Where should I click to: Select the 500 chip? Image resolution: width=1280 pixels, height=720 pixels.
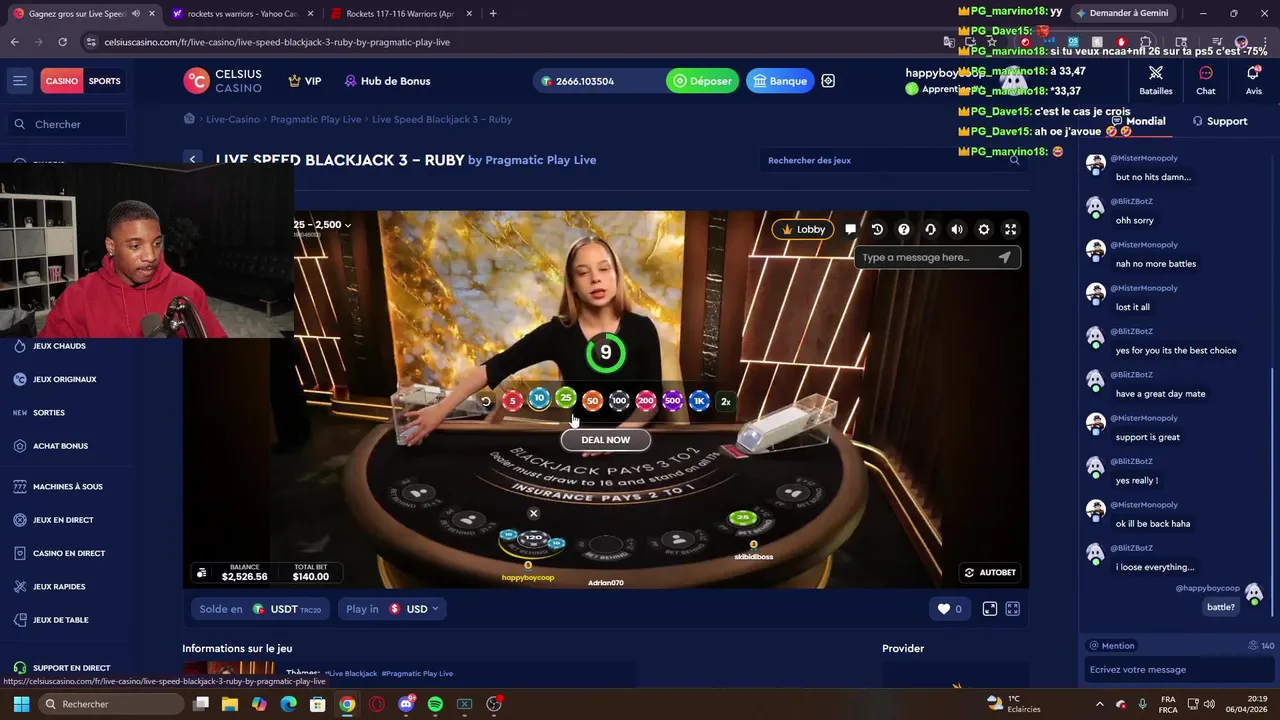pyautogui.click(x=672, y=401)
